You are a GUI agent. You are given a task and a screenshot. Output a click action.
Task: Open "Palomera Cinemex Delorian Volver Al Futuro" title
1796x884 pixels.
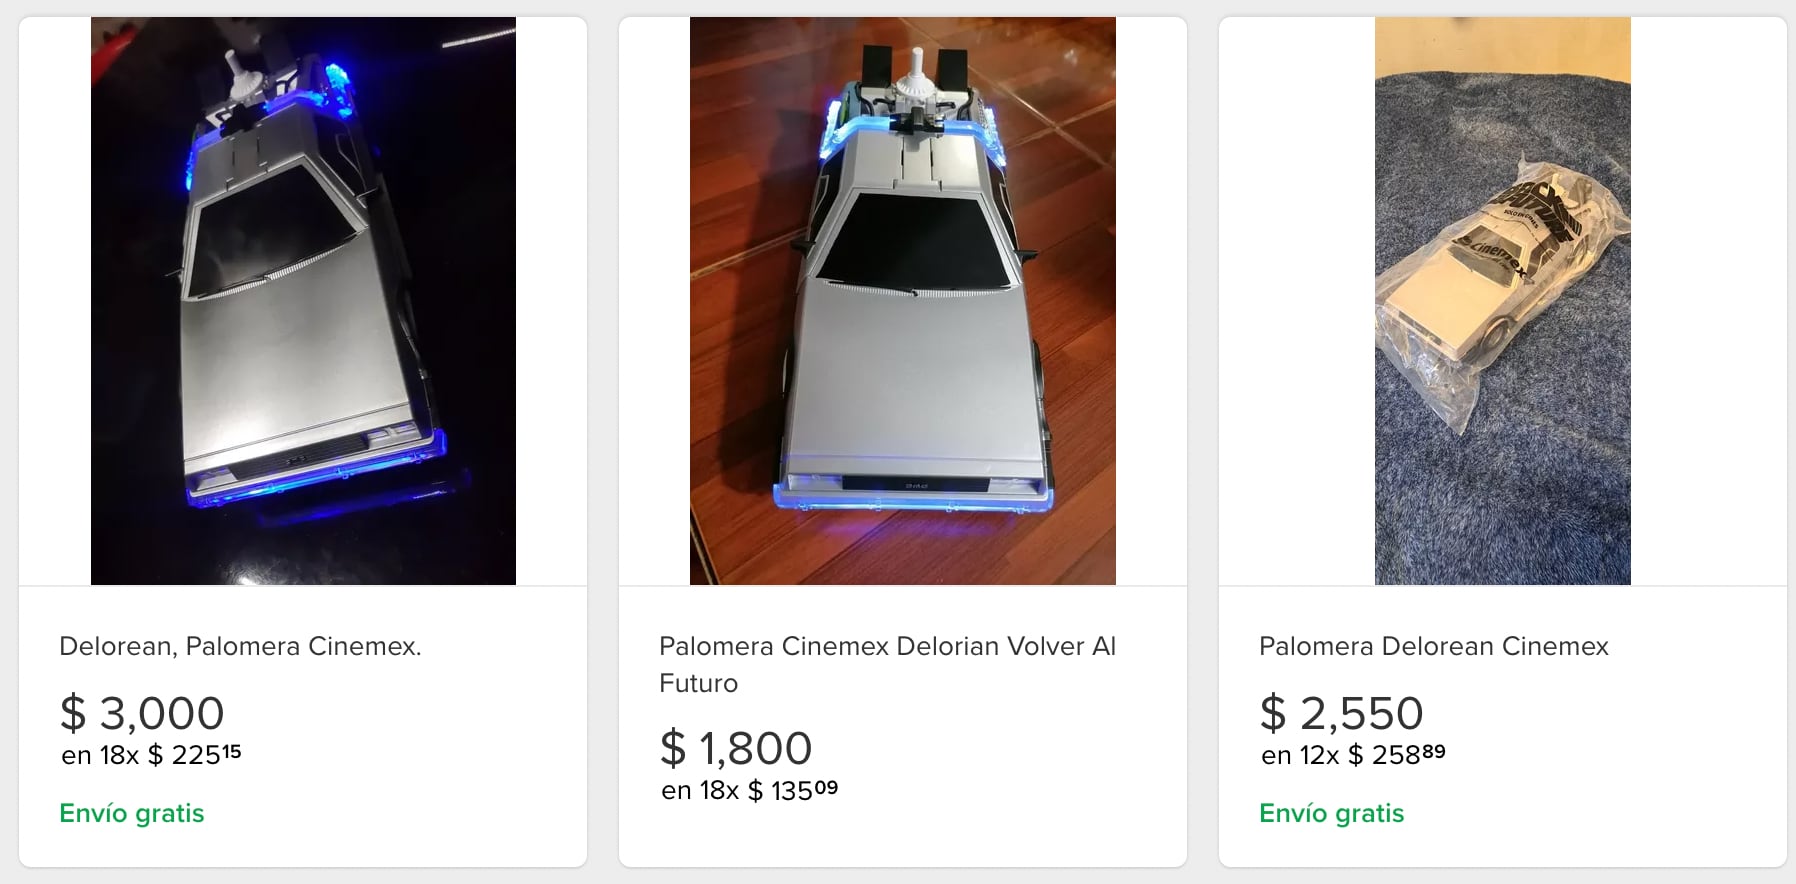[886, 664]
